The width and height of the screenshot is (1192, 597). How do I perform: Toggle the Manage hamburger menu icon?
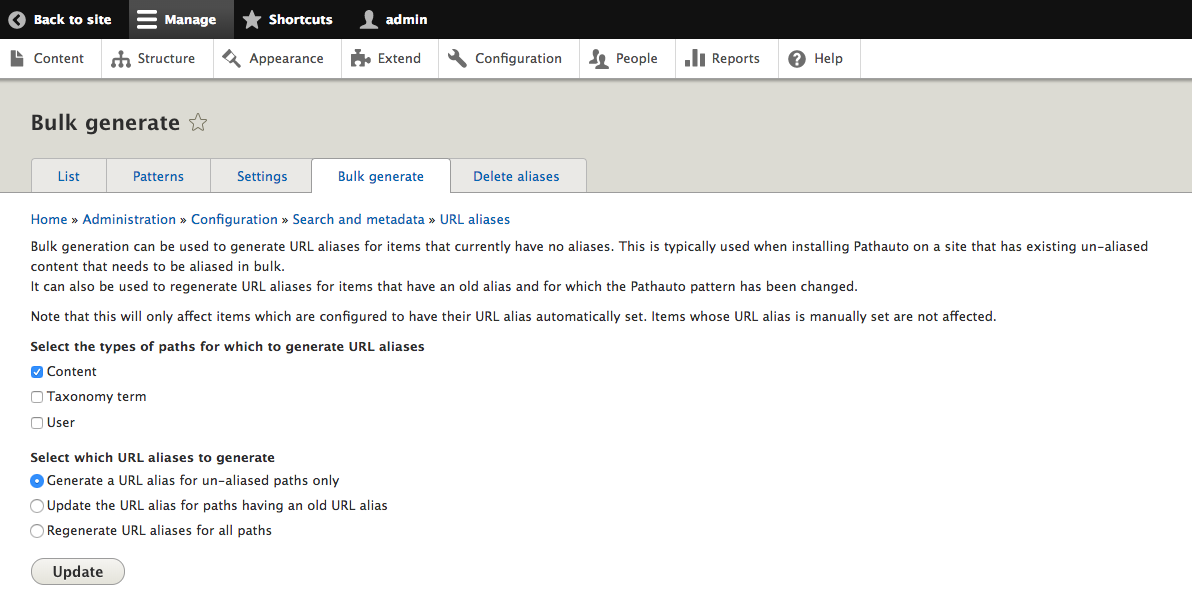point(147,19)
